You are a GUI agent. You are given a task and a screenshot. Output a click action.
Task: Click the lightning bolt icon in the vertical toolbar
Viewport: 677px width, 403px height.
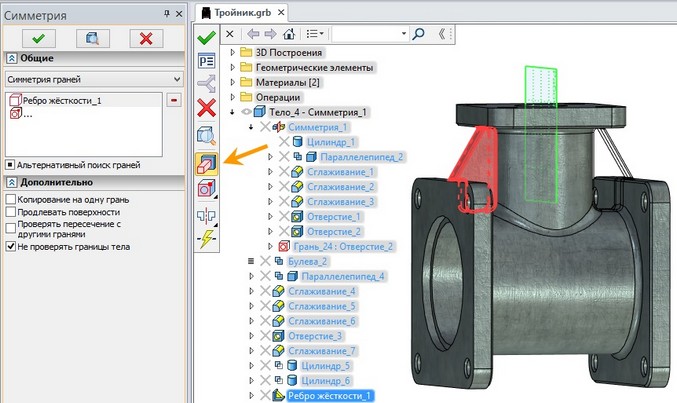[207, 238]
